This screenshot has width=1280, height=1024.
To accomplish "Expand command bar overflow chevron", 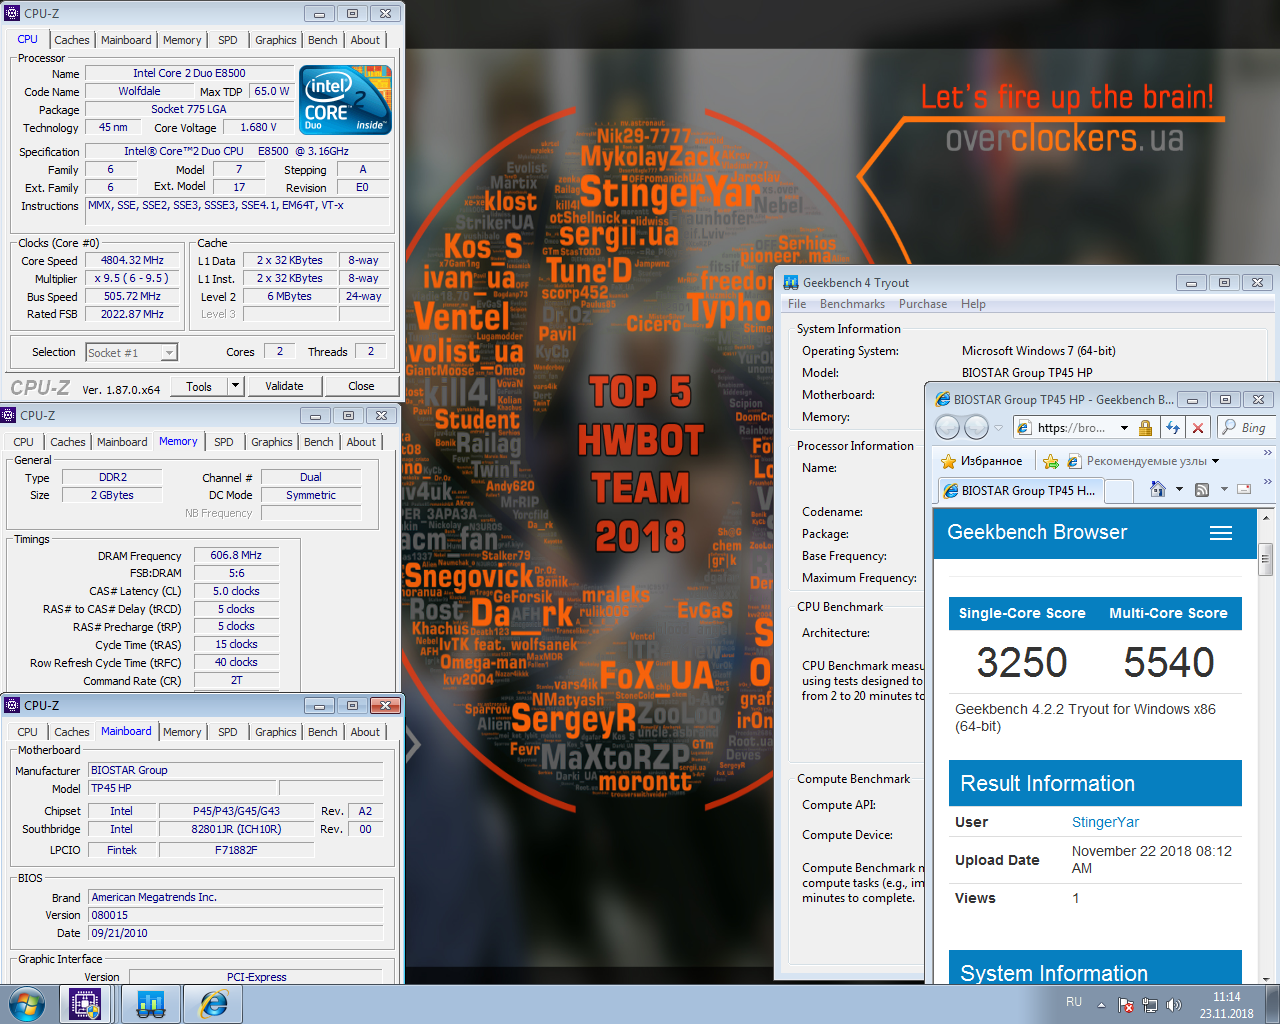I will point(1268,482).
